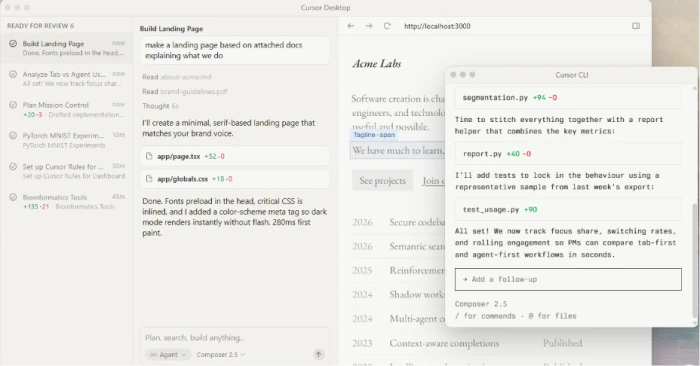Toggle the side panel layout icon
700x366 pixels.
(x=636, y=26)
